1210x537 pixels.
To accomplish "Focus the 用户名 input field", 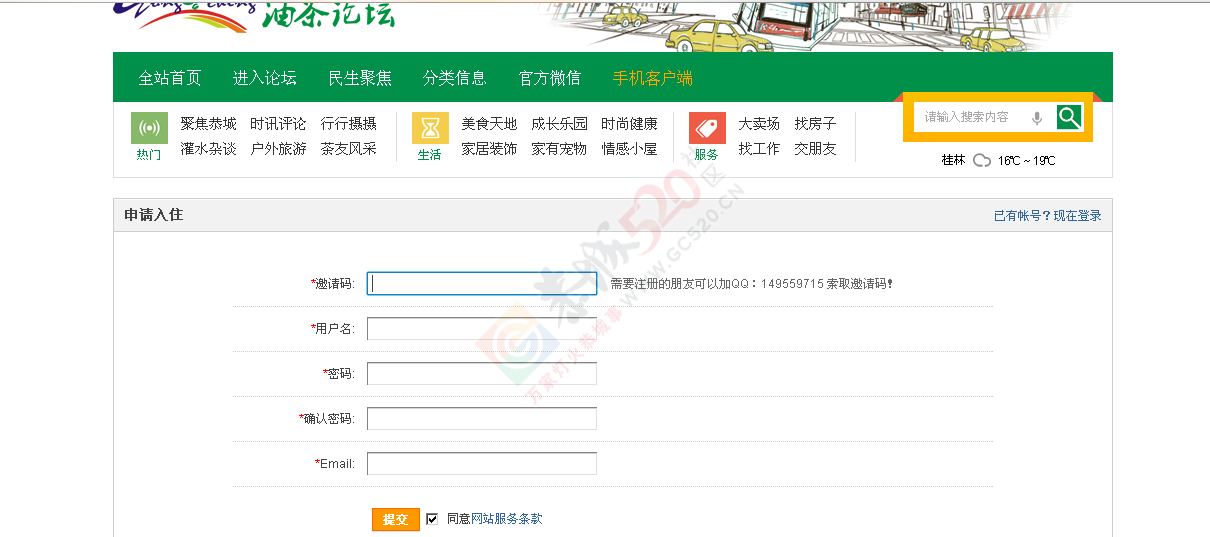I will click(482, 329).
